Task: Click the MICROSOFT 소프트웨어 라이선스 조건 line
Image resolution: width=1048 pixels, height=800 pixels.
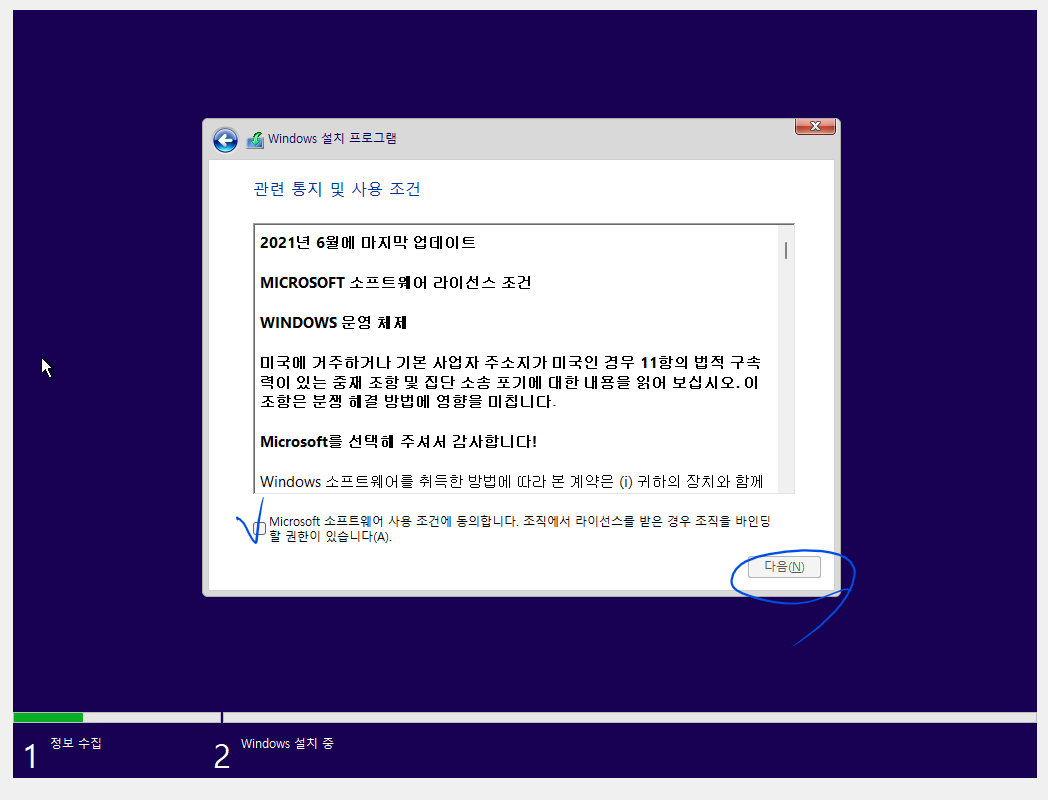Action: pyautogui.click(x=396, y=283)
